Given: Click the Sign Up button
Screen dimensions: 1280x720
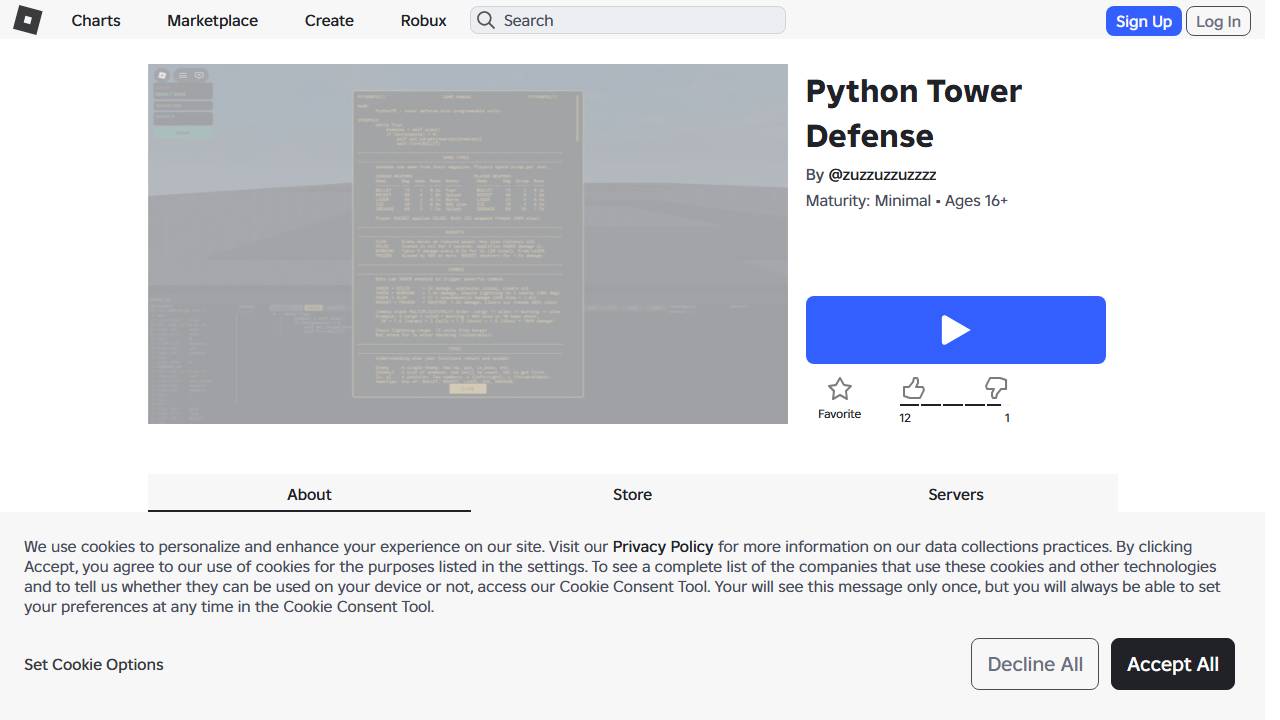Looking at the screenshot, I should pyautogui.click(x=1143, y=21).
